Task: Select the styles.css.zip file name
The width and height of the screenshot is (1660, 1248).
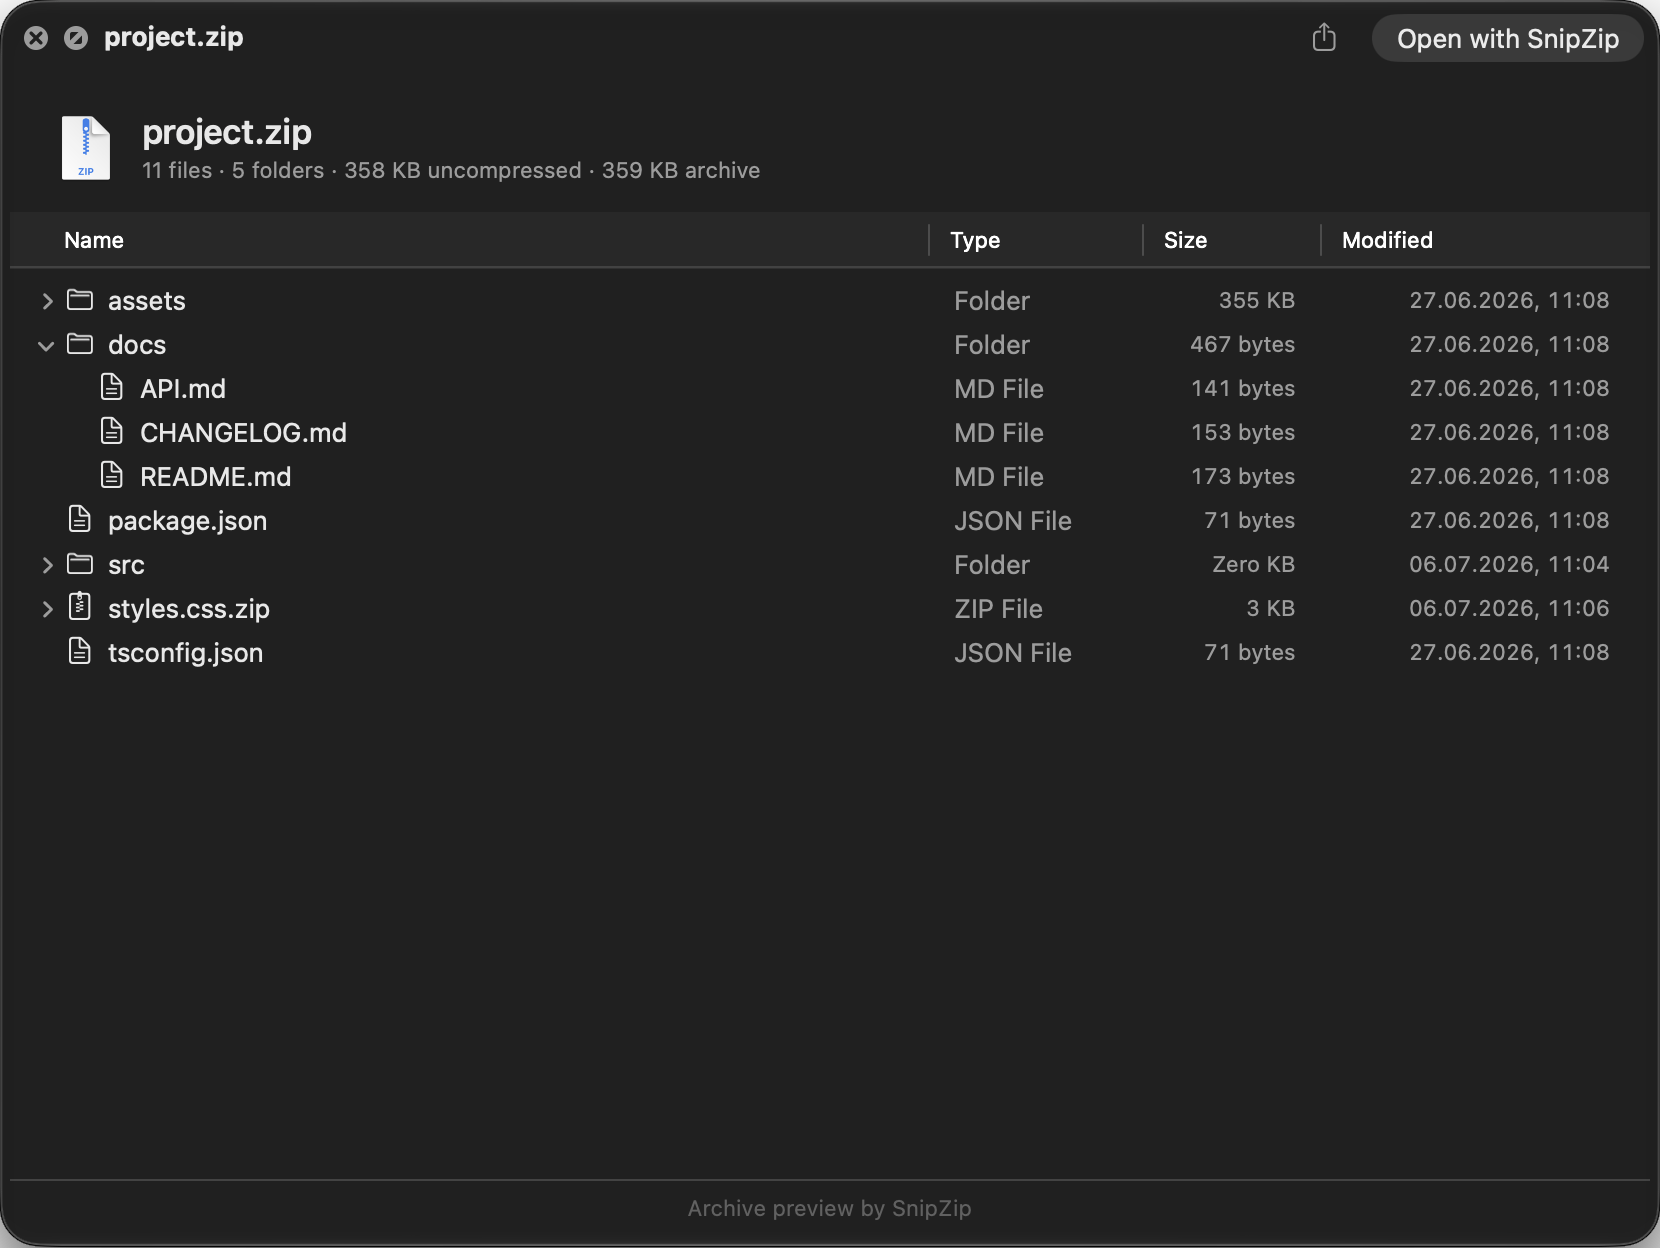Action: (189, 609)
